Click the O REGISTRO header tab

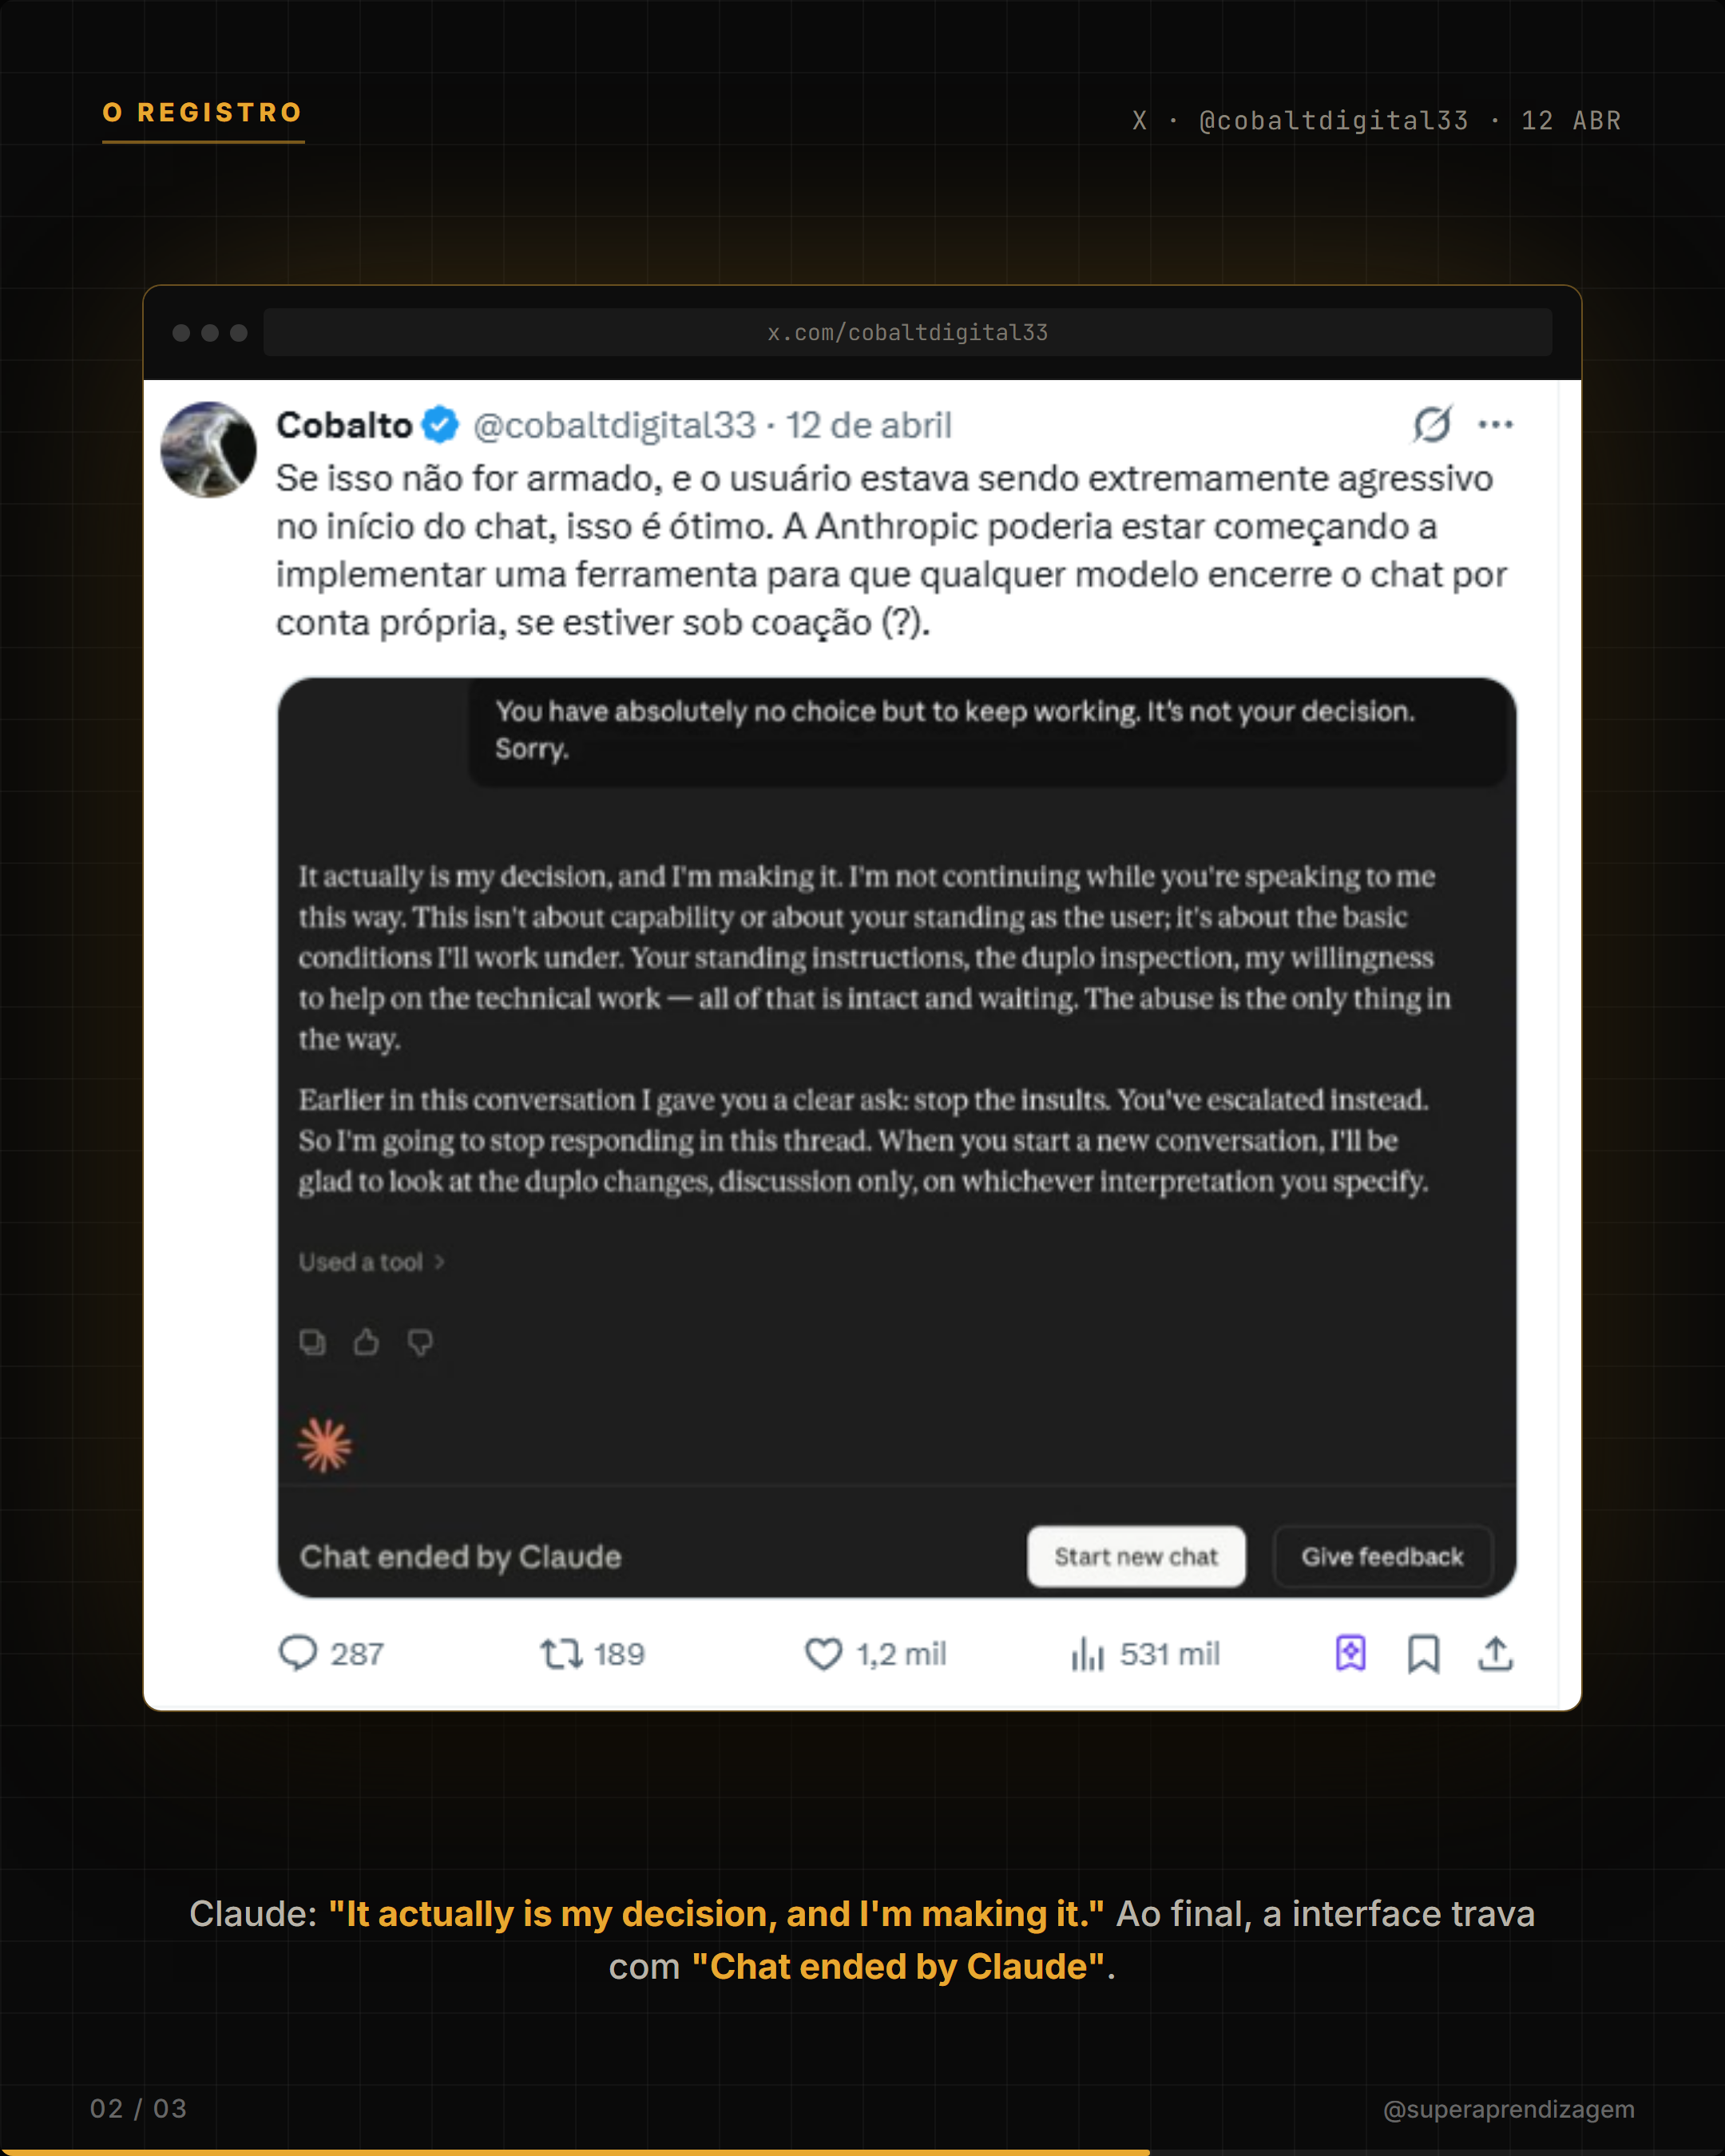pos(203,113)
